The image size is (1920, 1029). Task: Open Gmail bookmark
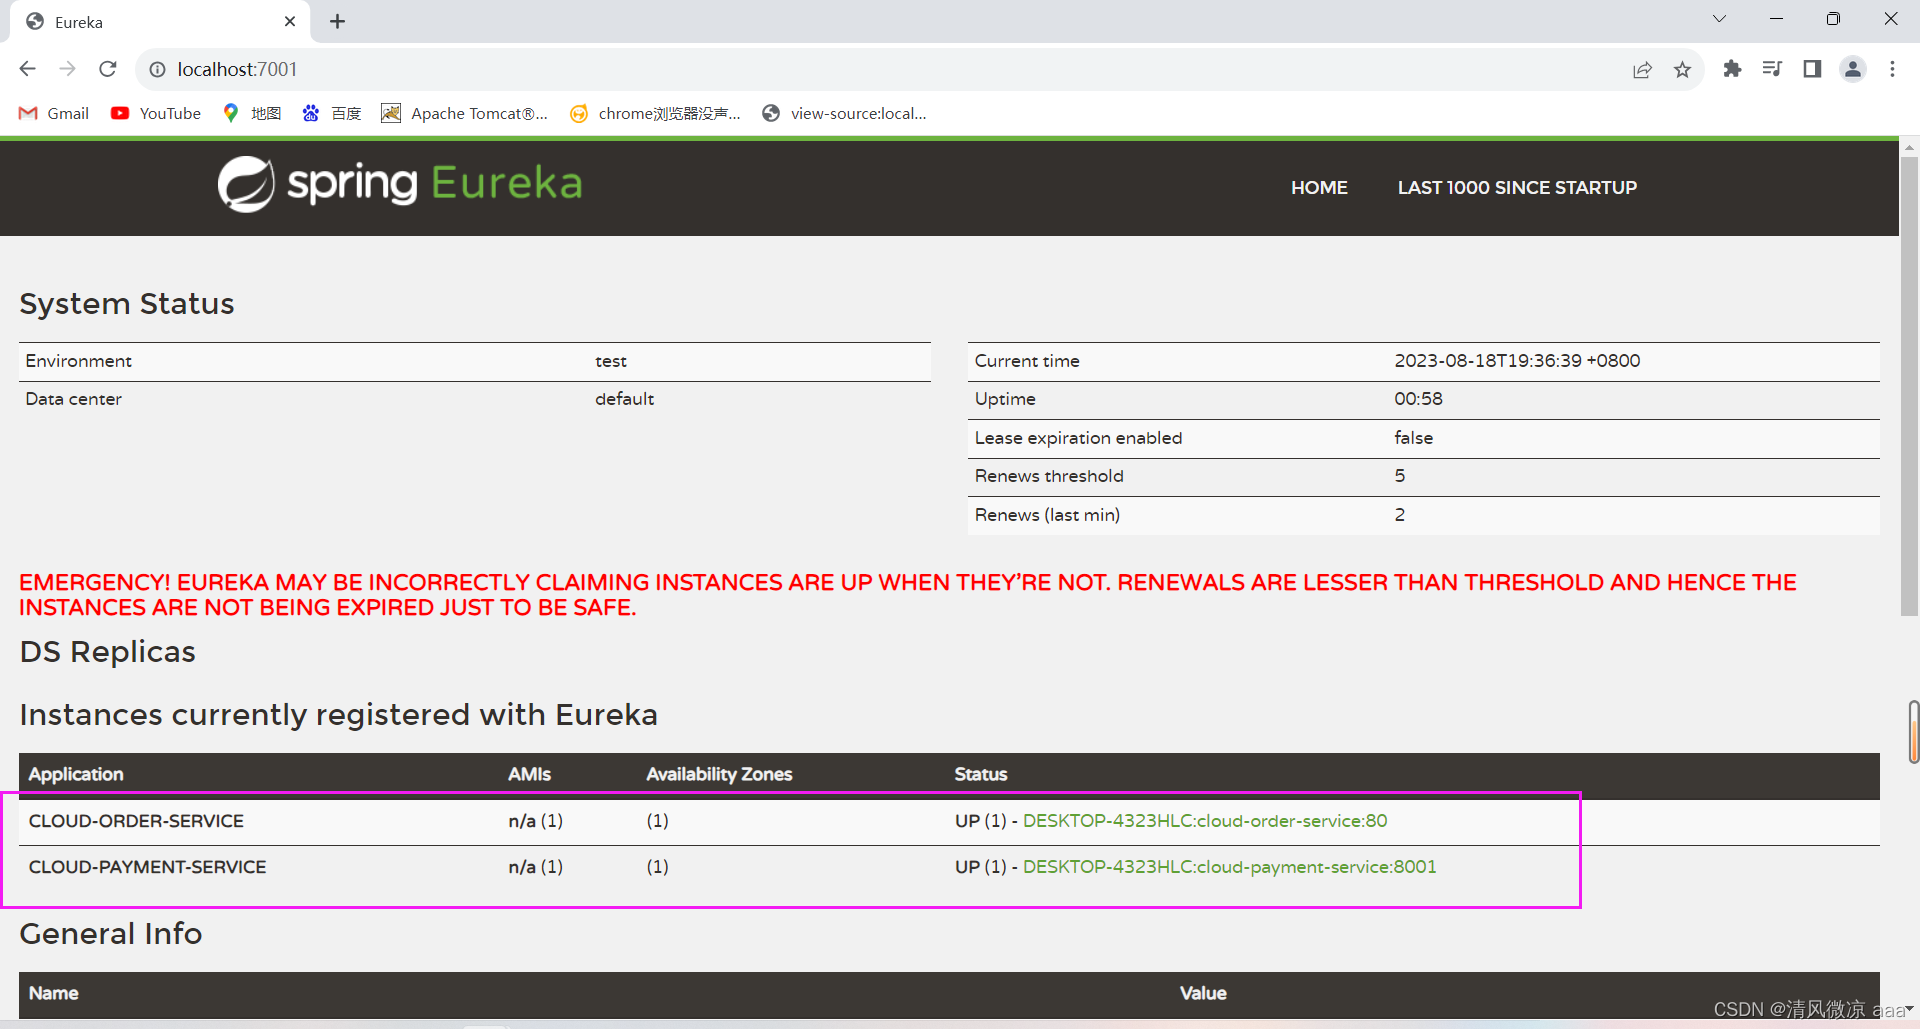click(54, 113)
